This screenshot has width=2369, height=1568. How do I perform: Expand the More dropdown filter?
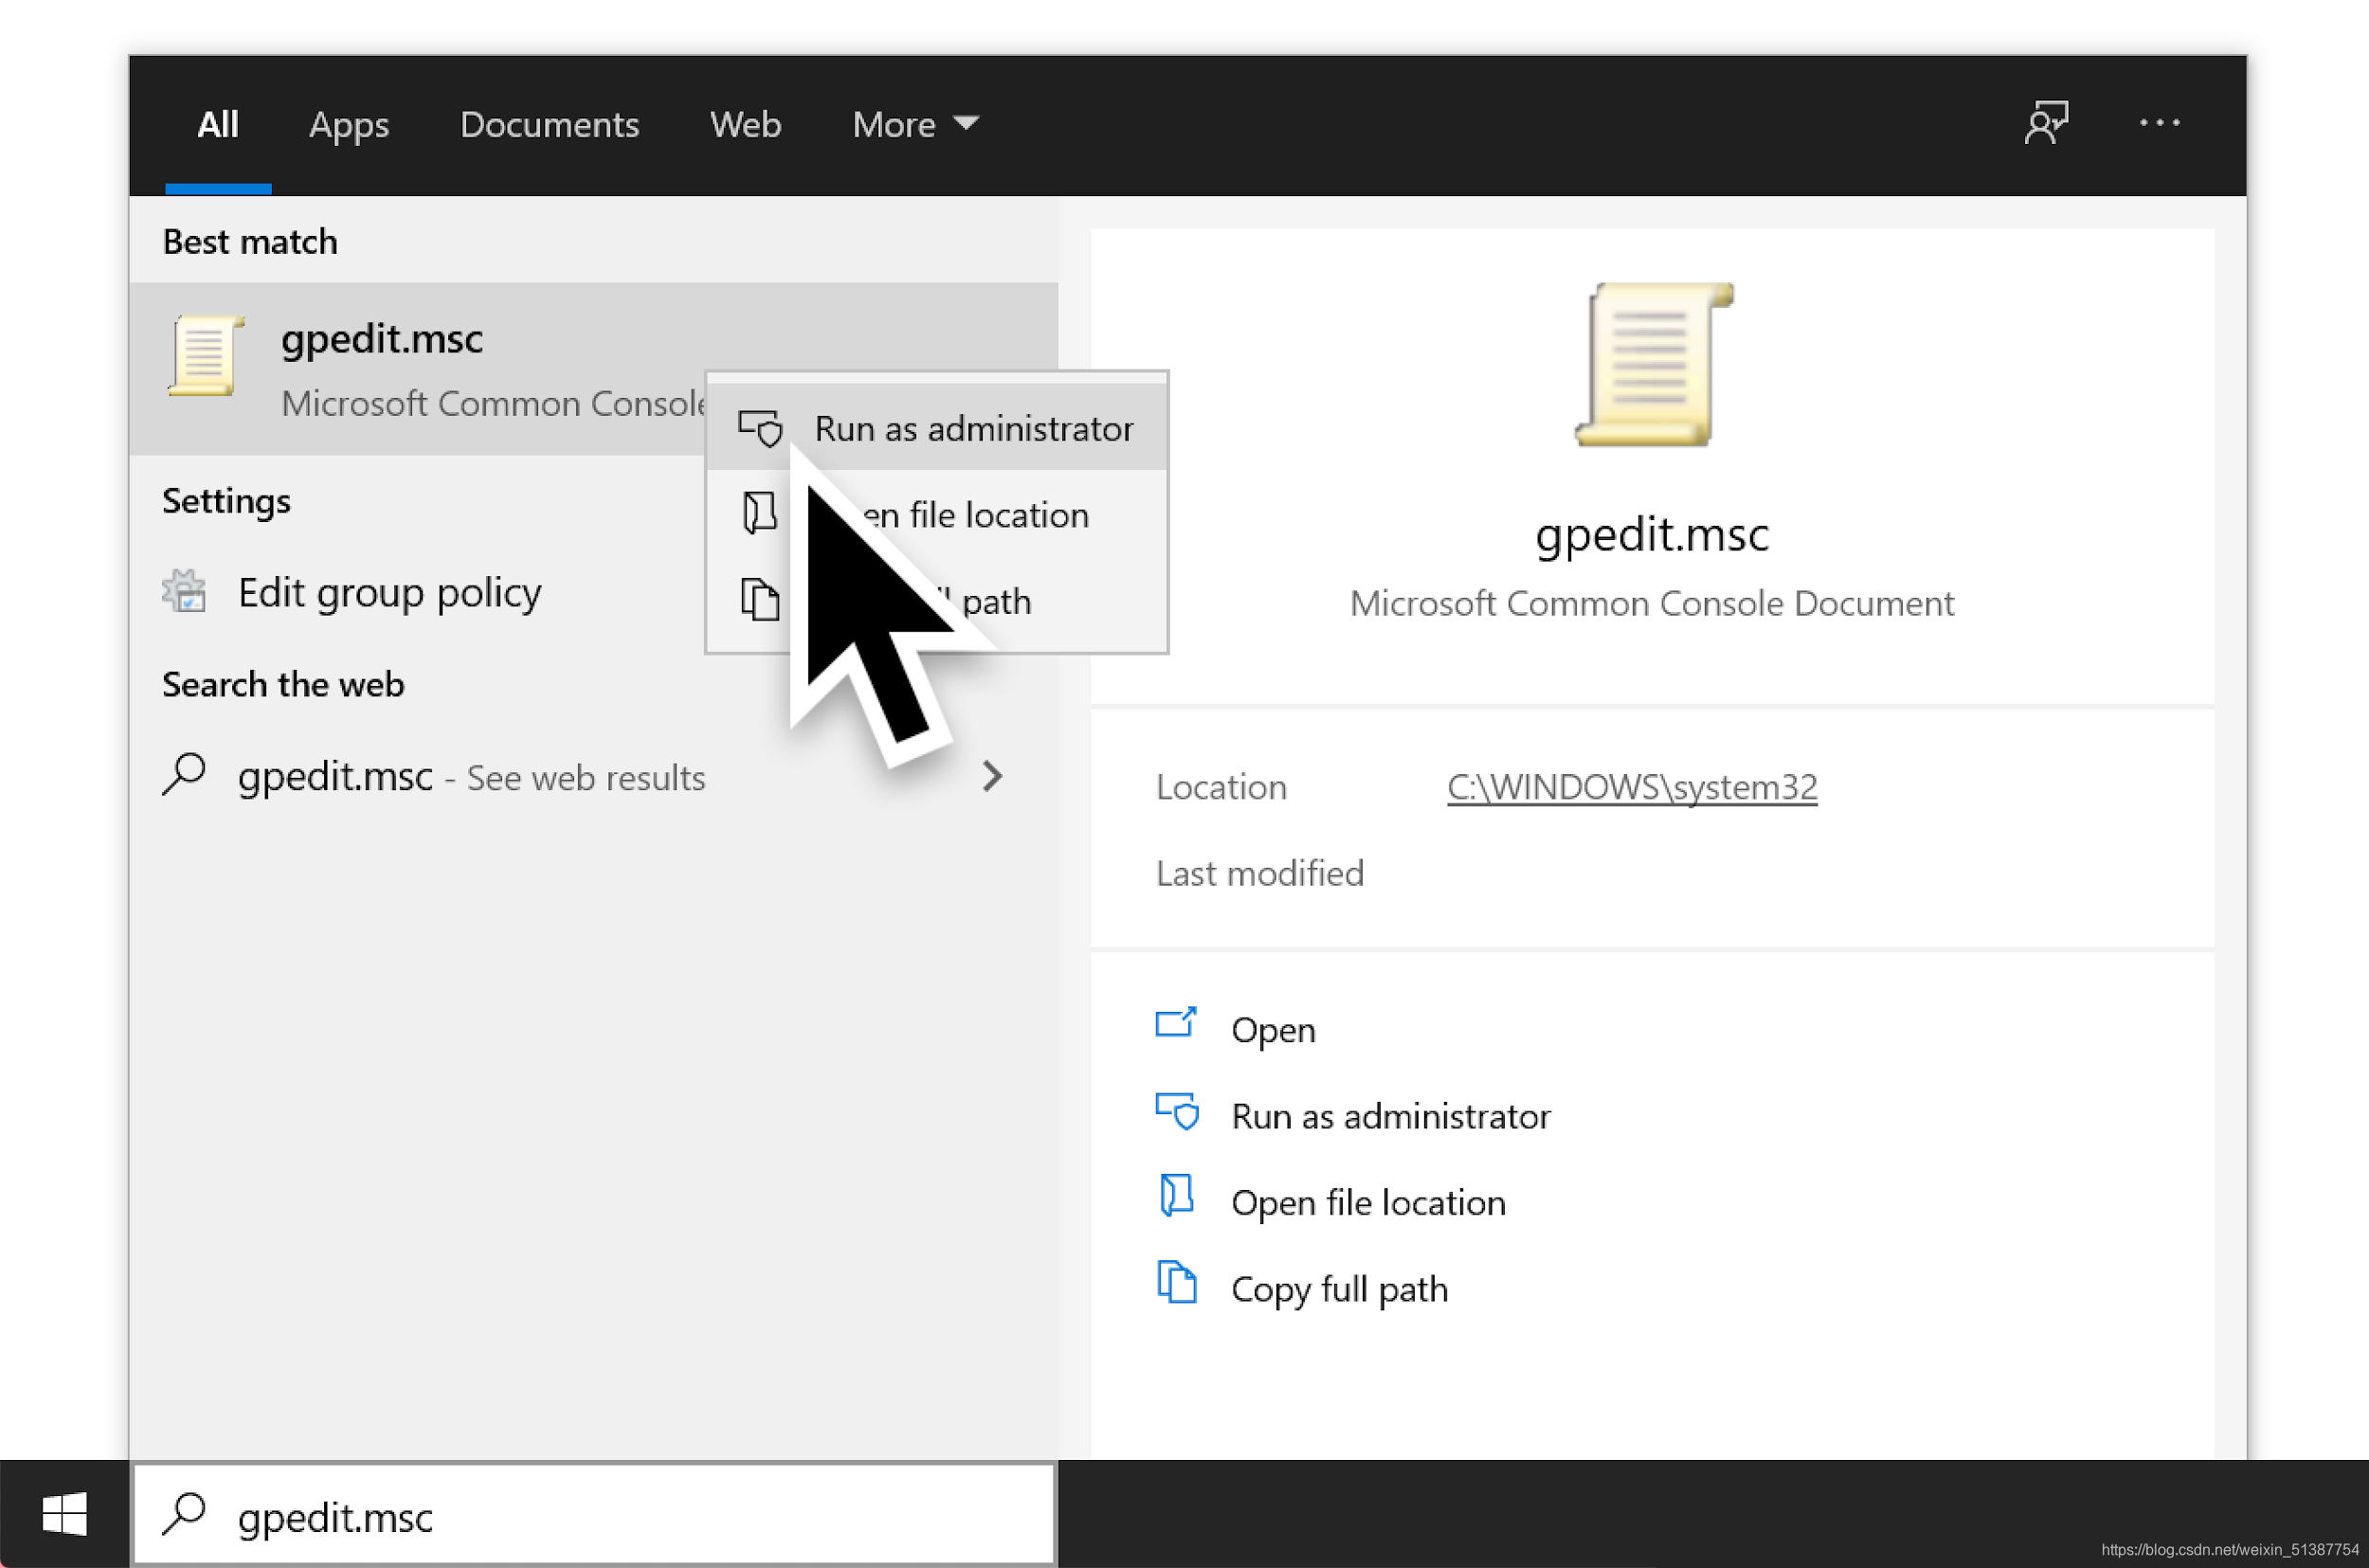(915, 124)
